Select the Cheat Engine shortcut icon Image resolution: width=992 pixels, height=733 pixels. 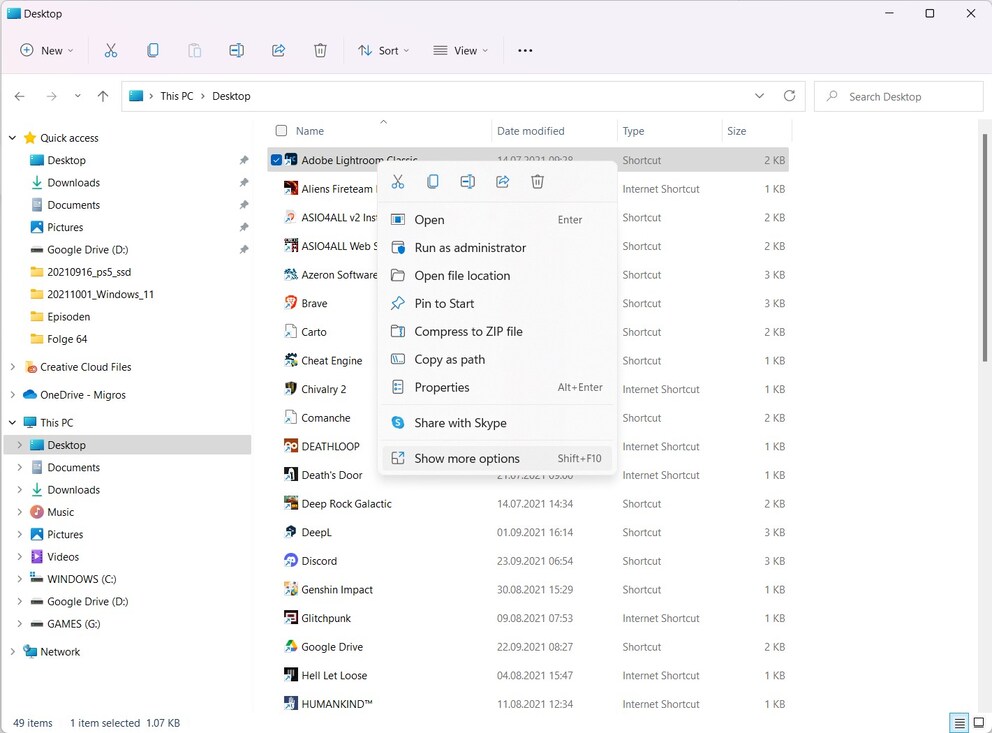tap(290, 360)
